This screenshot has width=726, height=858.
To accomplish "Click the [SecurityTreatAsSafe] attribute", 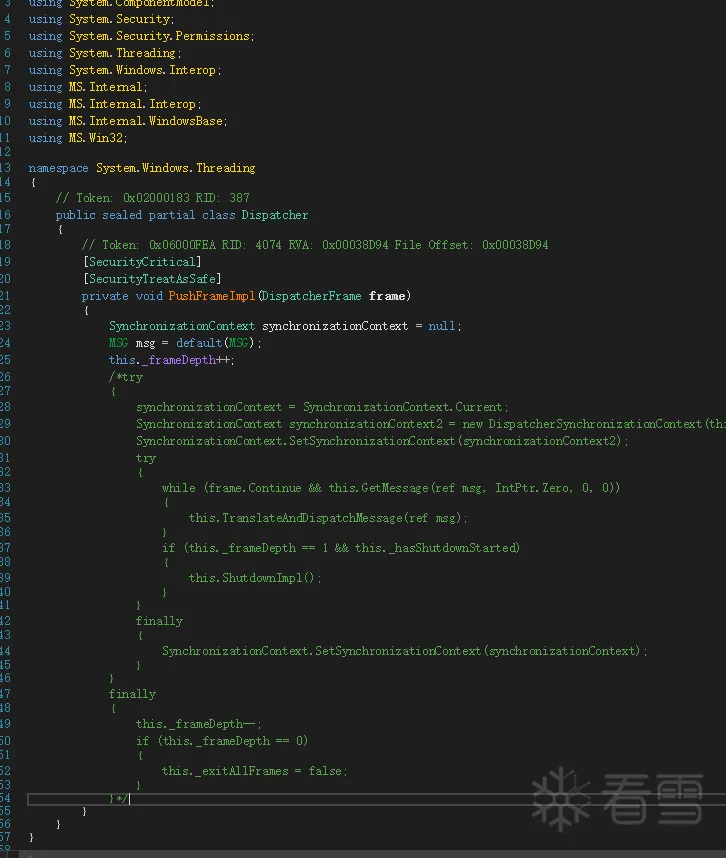I will pos(152,279).
